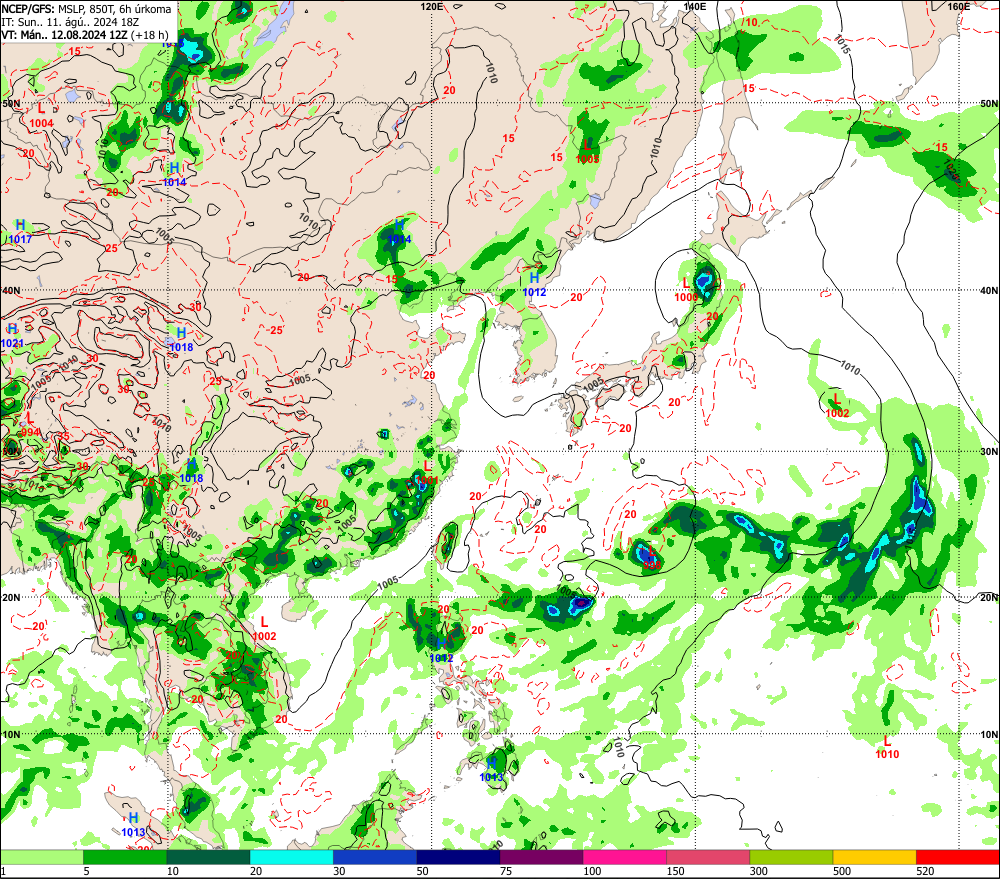Click the low pressure L 1004 marker
This screenshot has height=879, width=1000.
41,115
